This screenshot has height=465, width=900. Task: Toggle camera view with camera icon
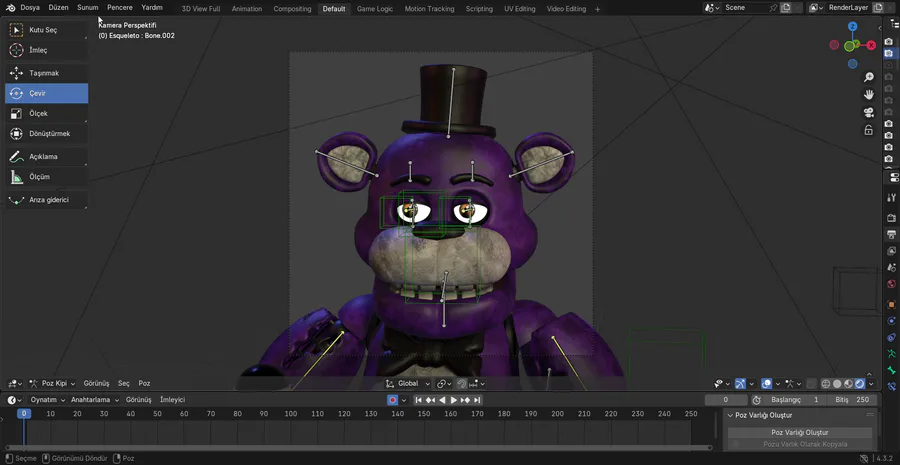[x=869, y=113]
